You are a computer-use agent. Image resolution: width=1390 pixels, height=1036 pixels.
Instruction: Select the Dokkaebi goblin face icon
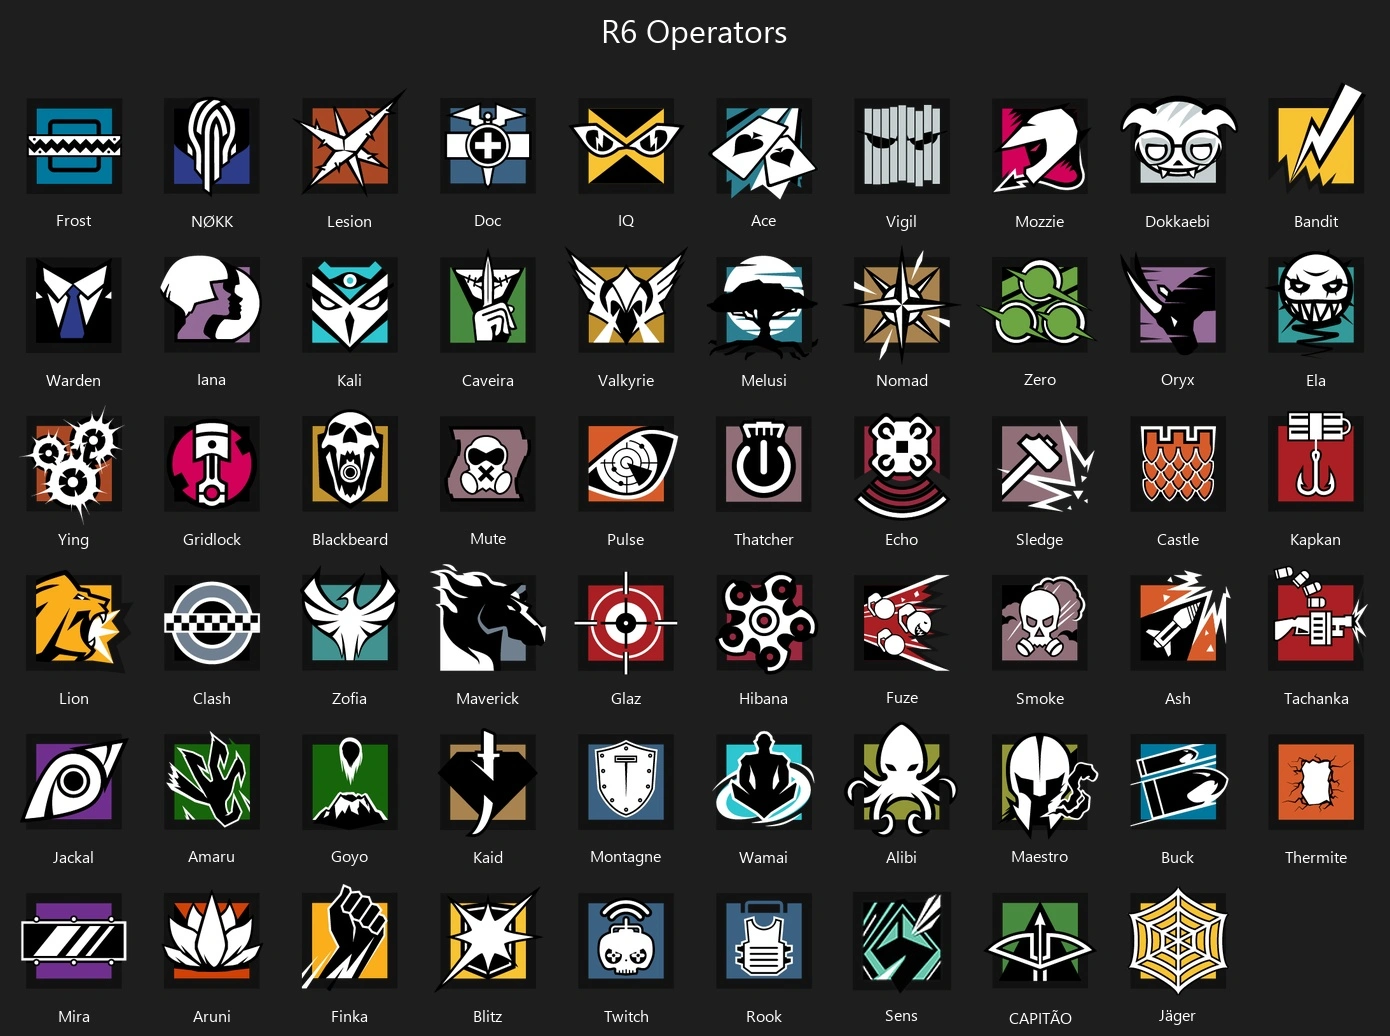click(1178, 144)
